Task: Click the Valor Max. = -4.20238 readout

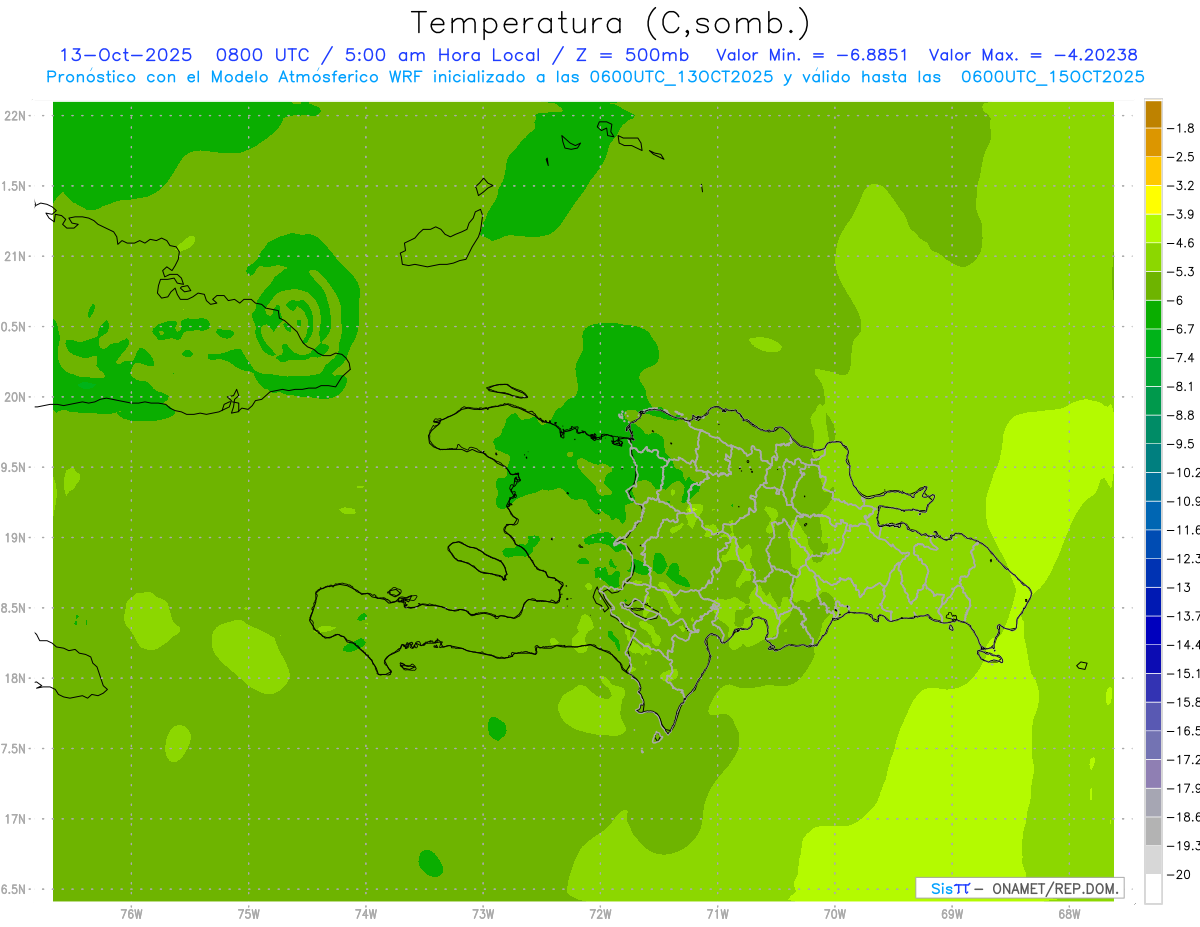Action: coord(1032,55)
